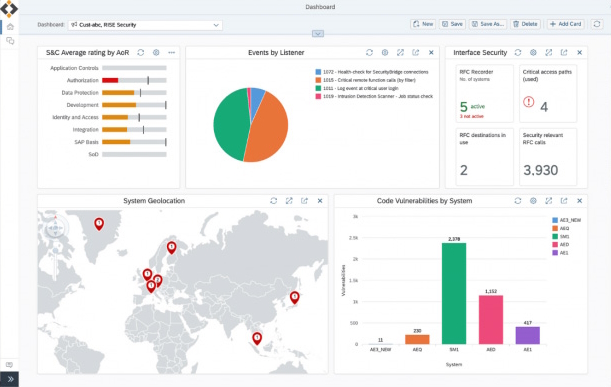Screen dimensions: 611x387
Task: Open settings of Code Vulnerabilities card
Action: tap(533, 201)
